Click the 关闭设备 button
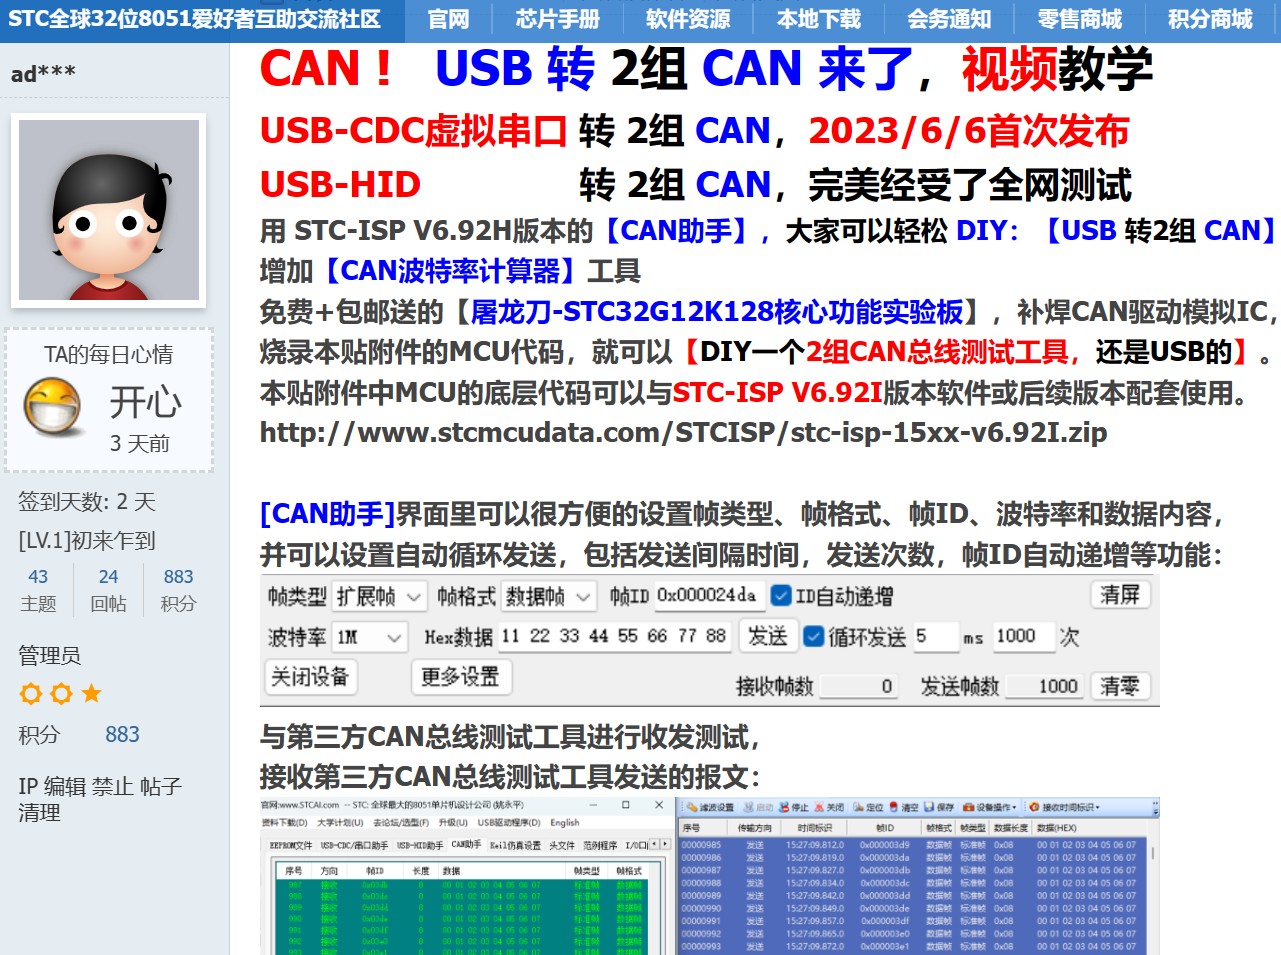The image size is (1281, 955). coord(310,677)
